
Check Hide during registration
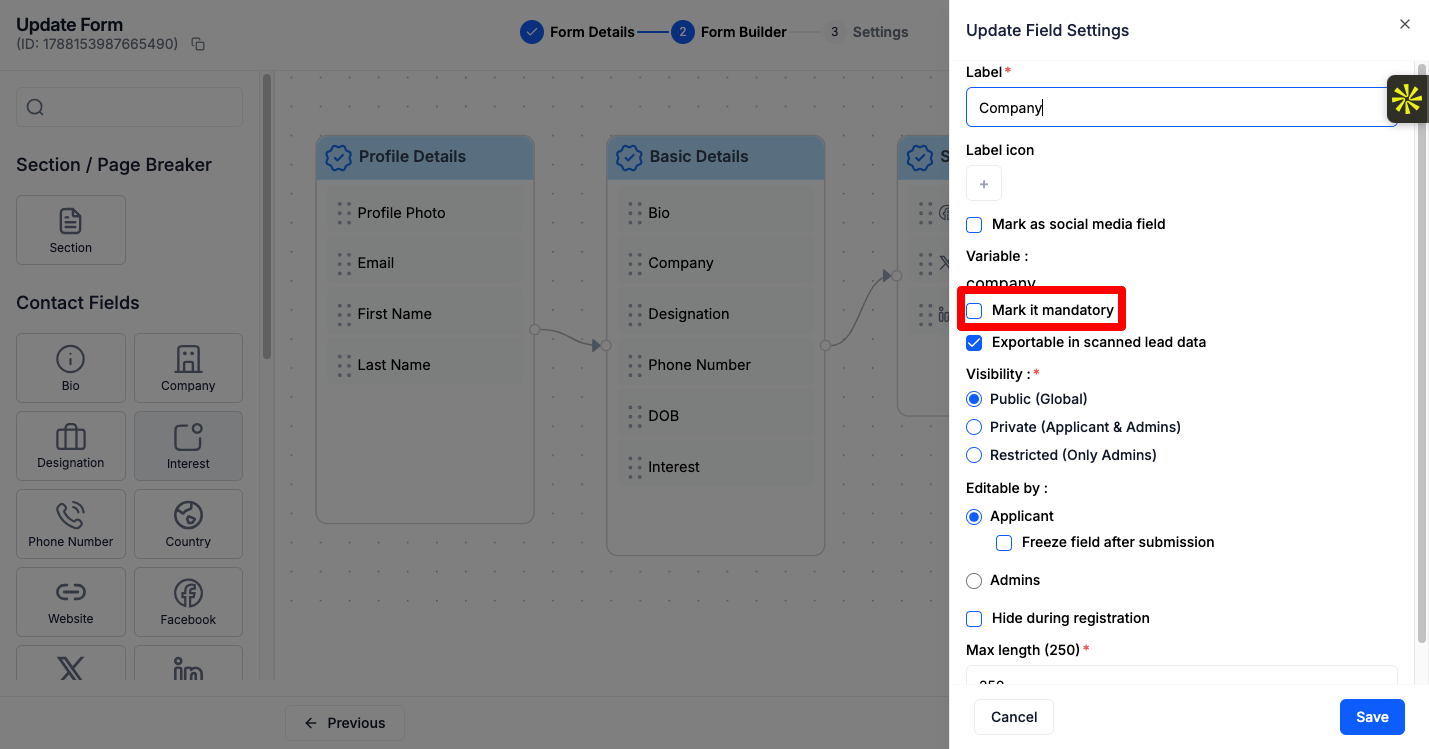coord(974,619)
